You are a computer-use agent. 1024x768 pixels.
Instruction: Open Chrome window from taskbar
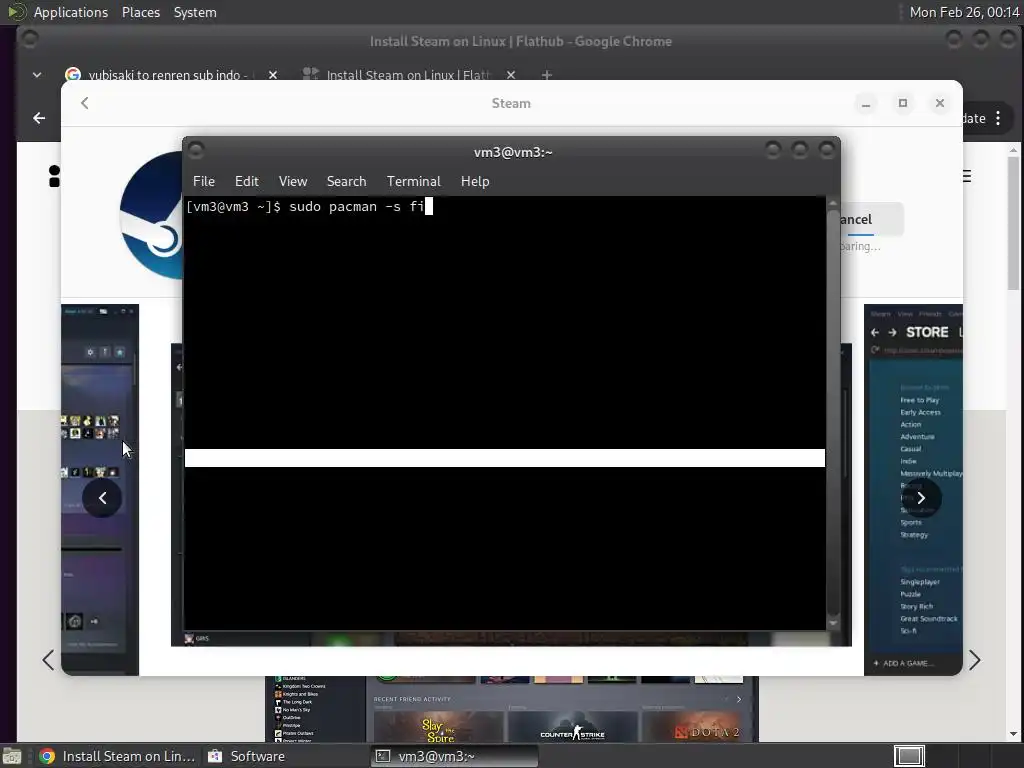pyautogui.click(x=116, y=756)
